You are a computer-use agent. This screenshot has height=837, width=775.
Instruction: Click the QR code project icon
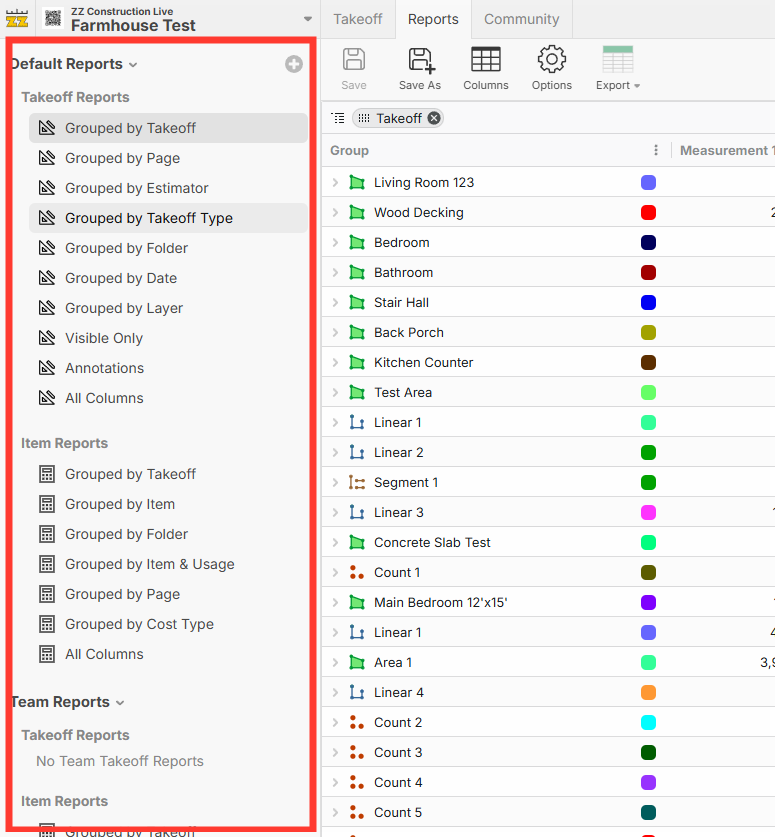[53, 18]
